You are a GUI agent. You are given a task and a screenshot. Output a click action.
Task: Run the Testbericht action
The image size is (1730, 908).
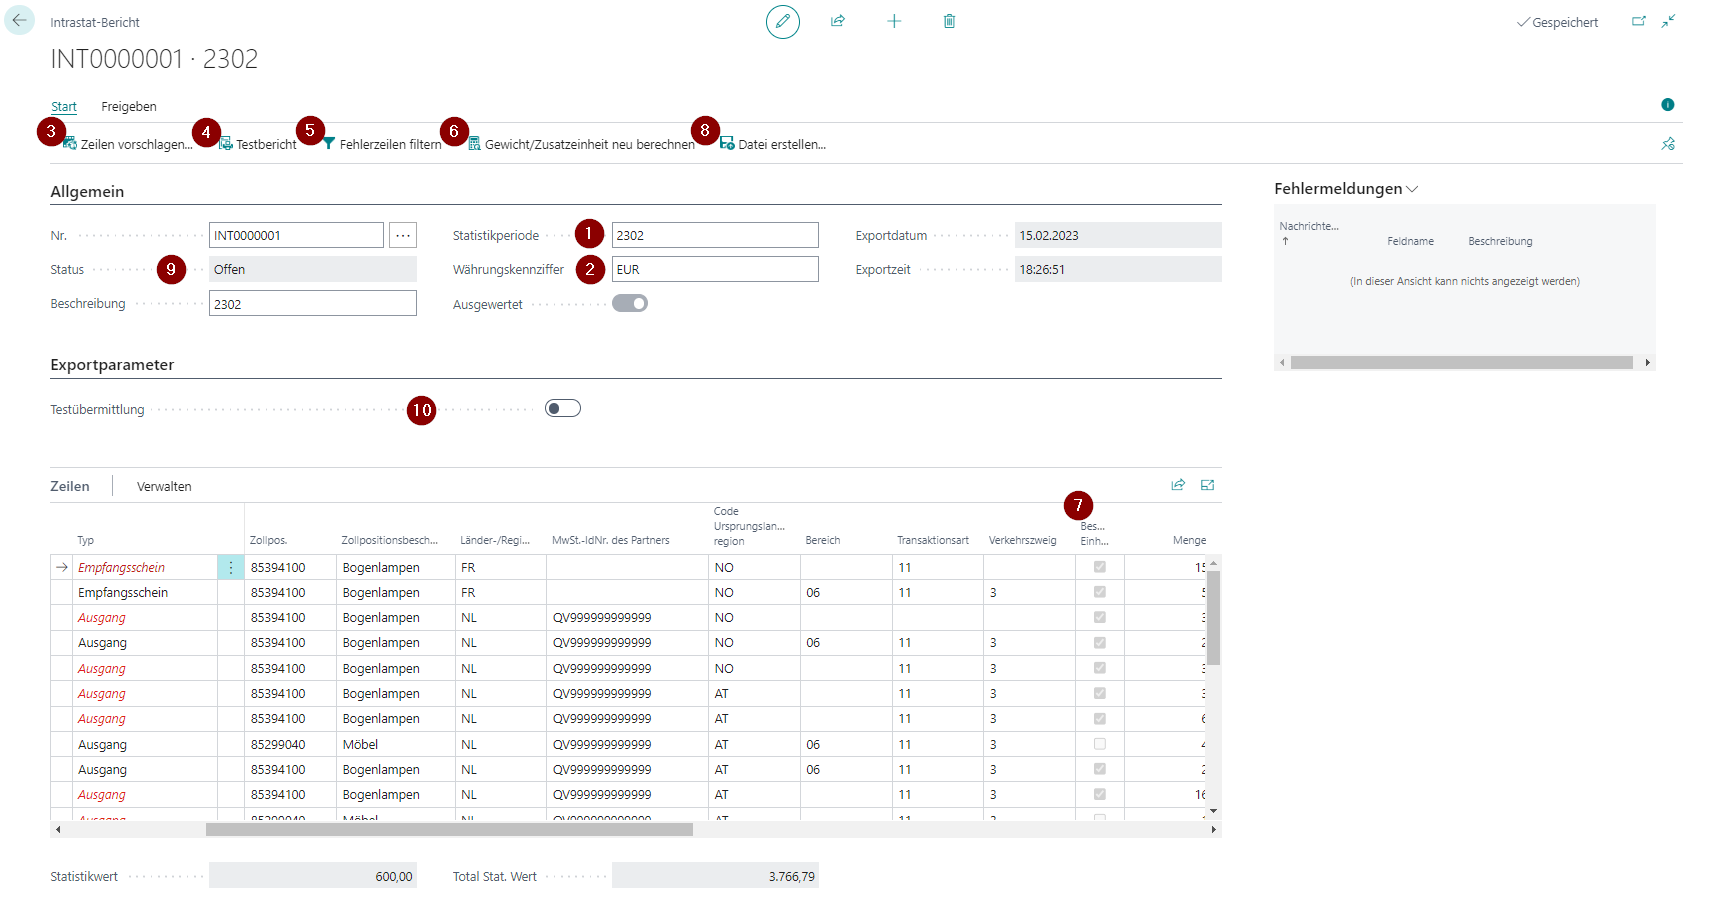(x=265, y=143)
